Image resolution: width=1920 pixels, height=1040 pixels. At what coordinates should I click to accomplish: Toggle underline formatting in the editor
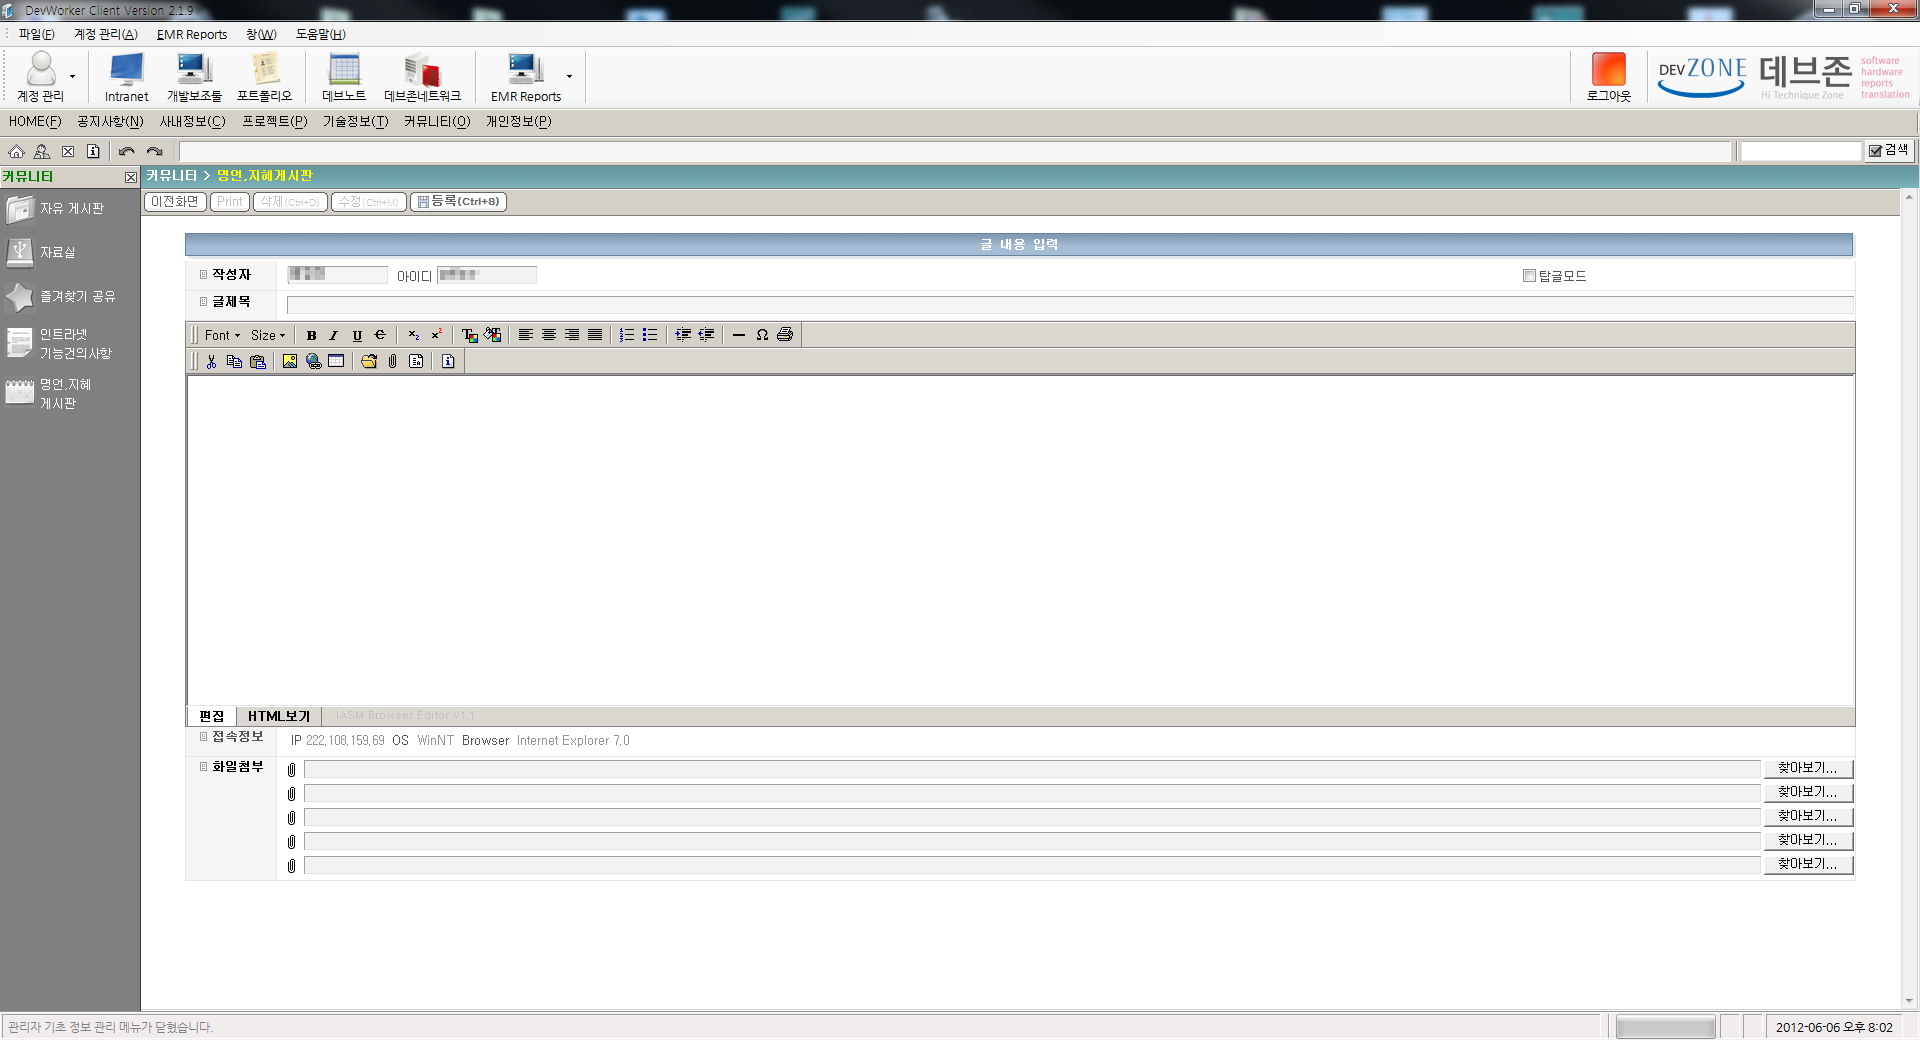(x=357, y=335)
